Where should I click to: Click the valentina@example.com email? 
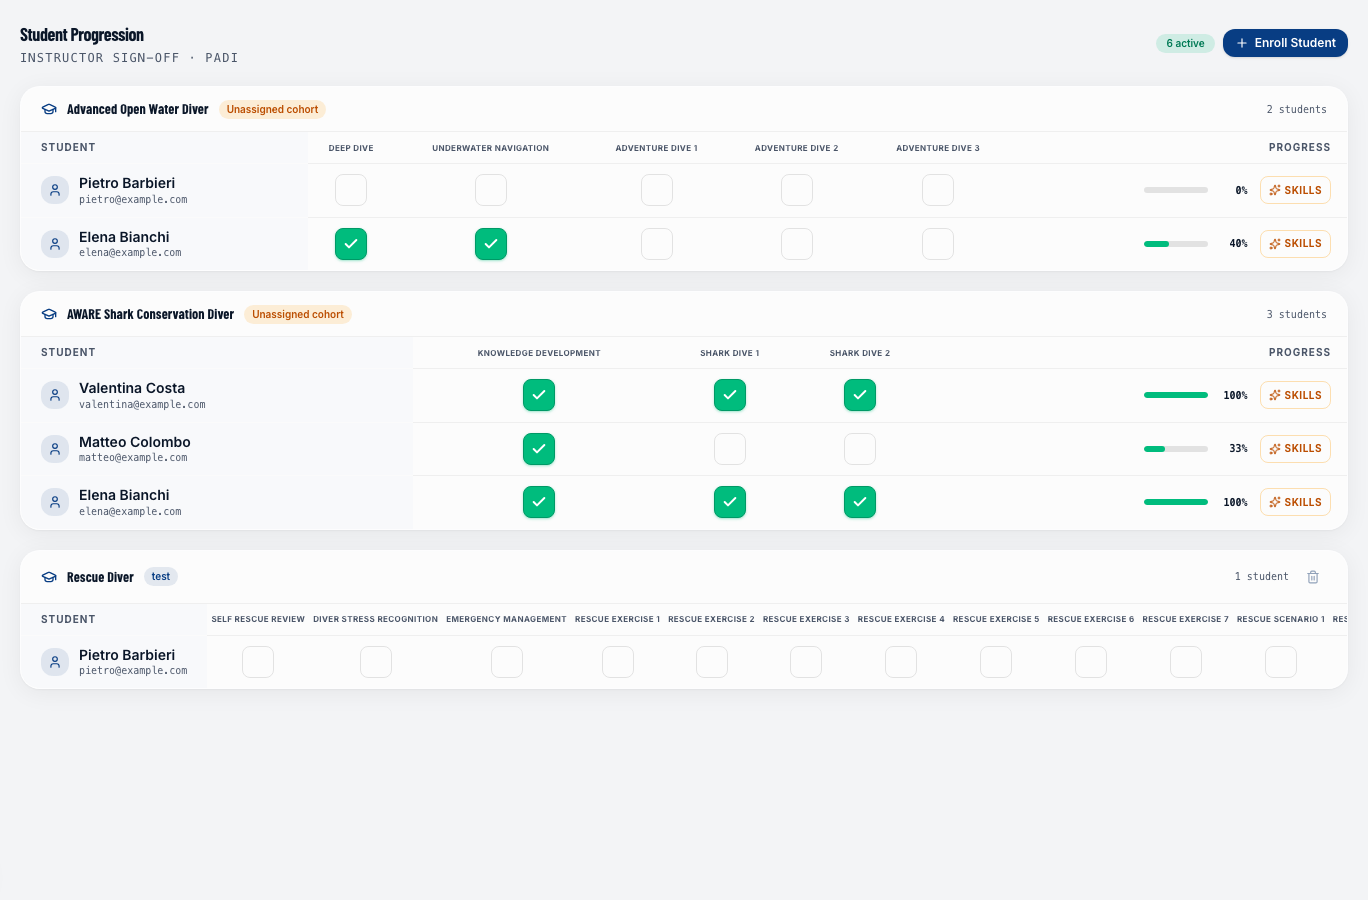tap(142, 405)
